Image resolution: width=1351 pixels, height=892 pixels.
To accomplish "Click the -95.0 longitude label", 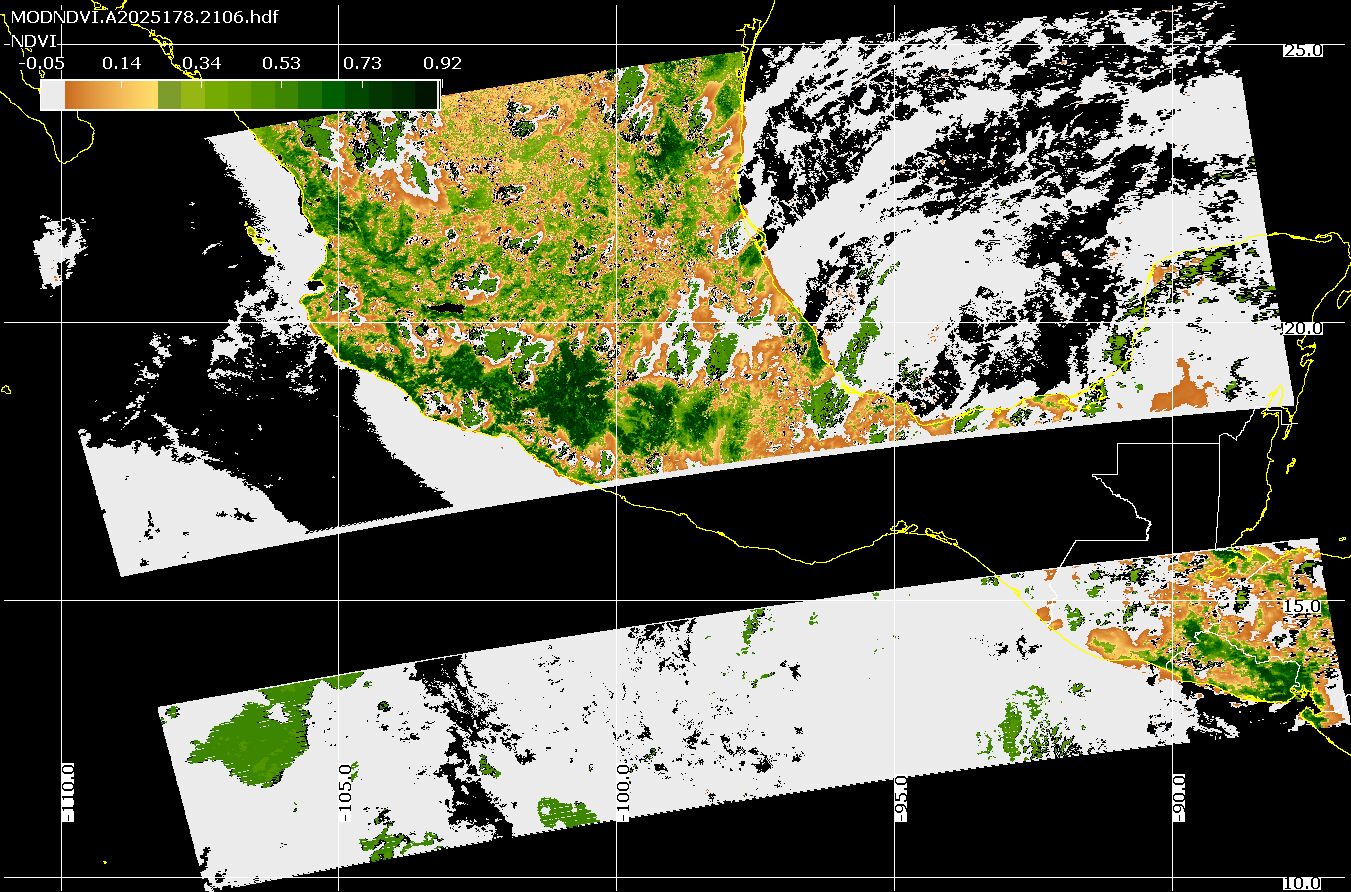I will click(x=901, y=798).
